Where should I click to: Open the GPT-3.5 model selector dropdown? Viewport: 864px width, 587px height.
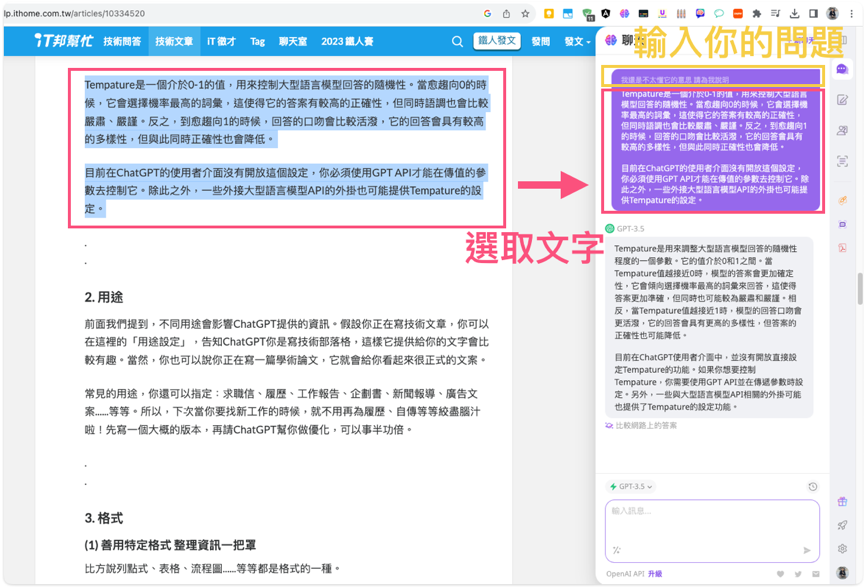tap(631, 487)
